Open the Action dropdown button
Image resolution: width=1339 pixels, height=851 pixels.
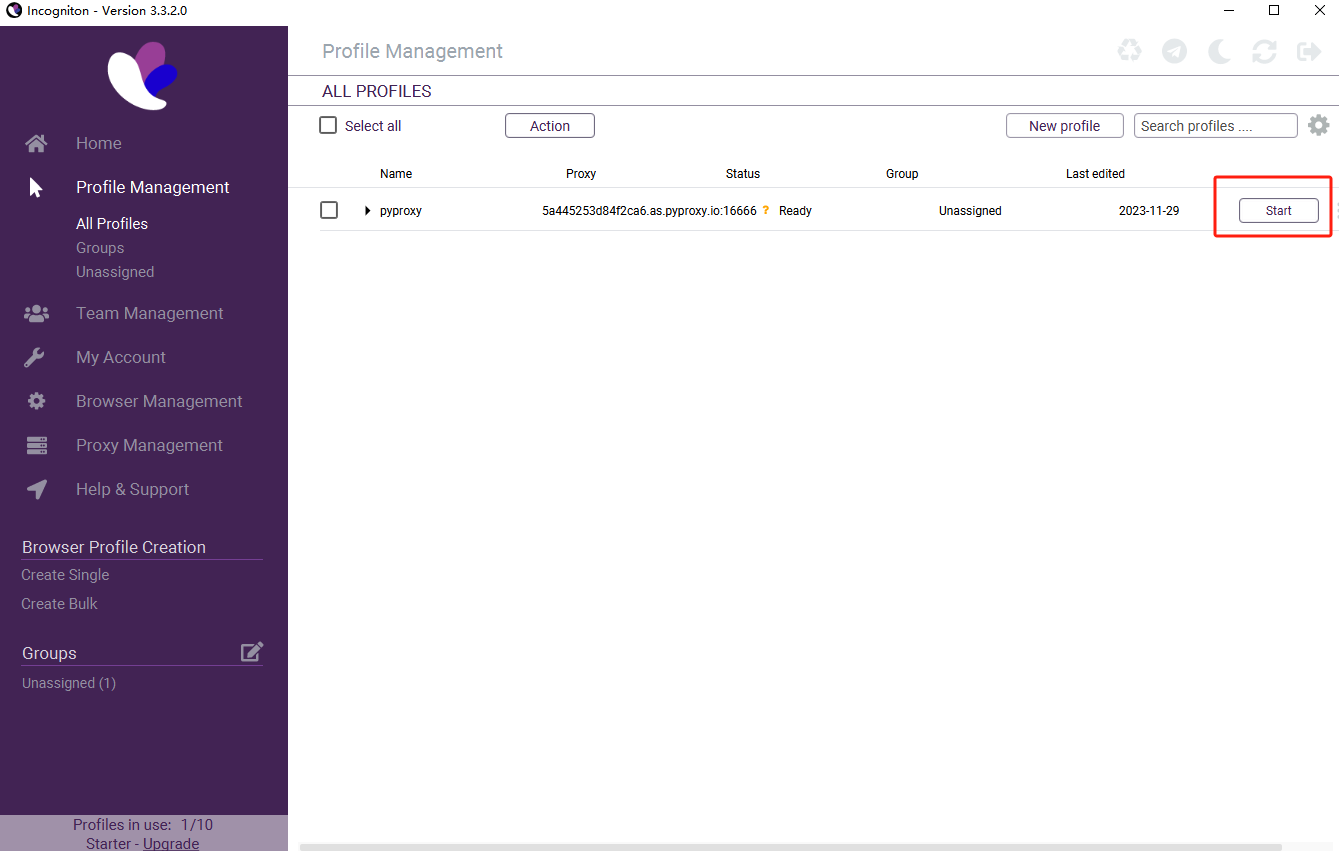tap(549, 125)
